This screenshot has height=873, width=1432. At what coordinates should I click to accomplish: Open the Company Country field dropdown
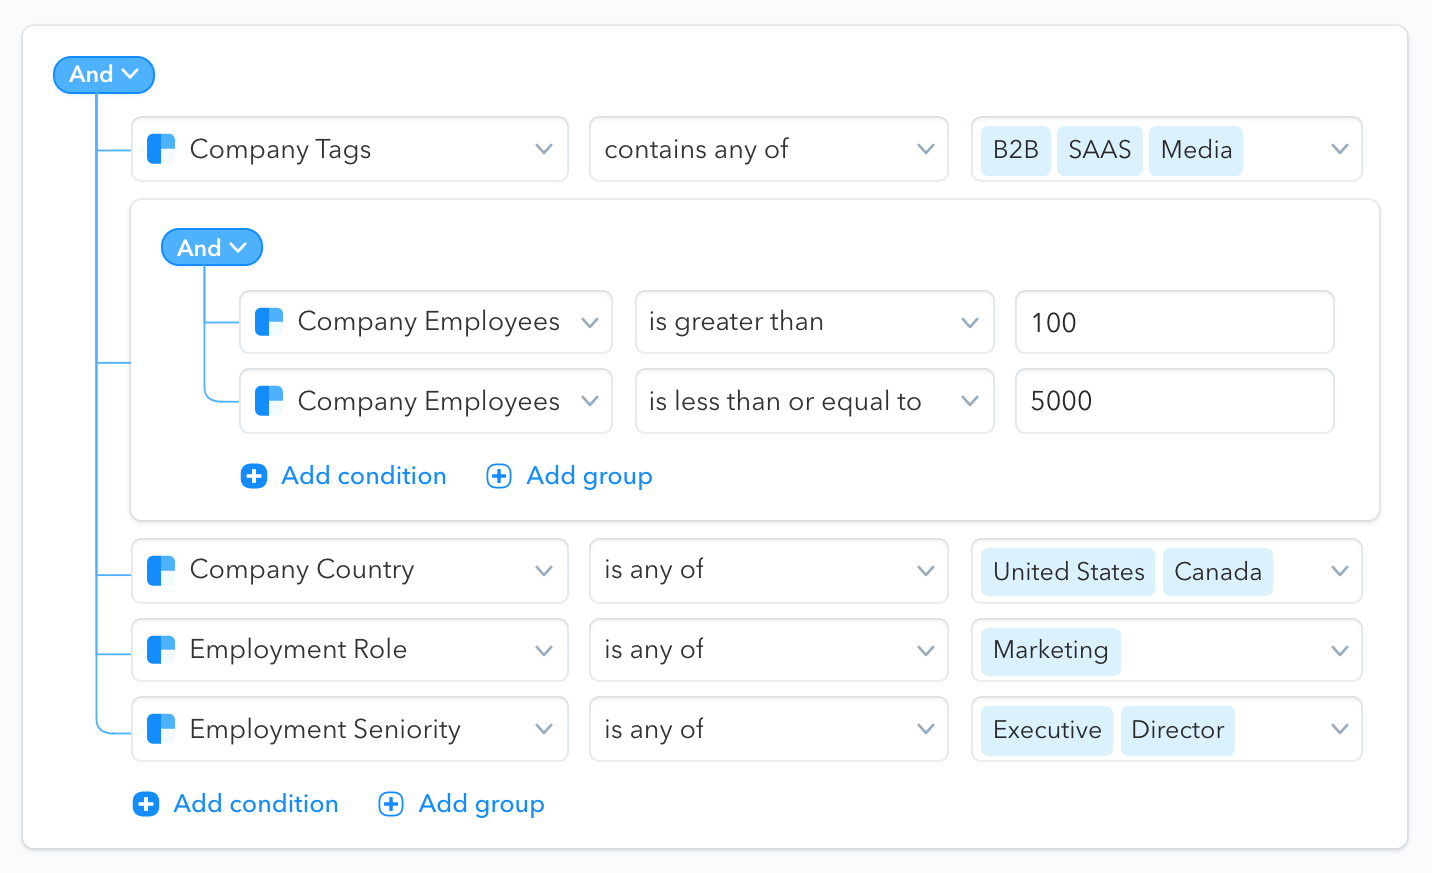(350, 571)
